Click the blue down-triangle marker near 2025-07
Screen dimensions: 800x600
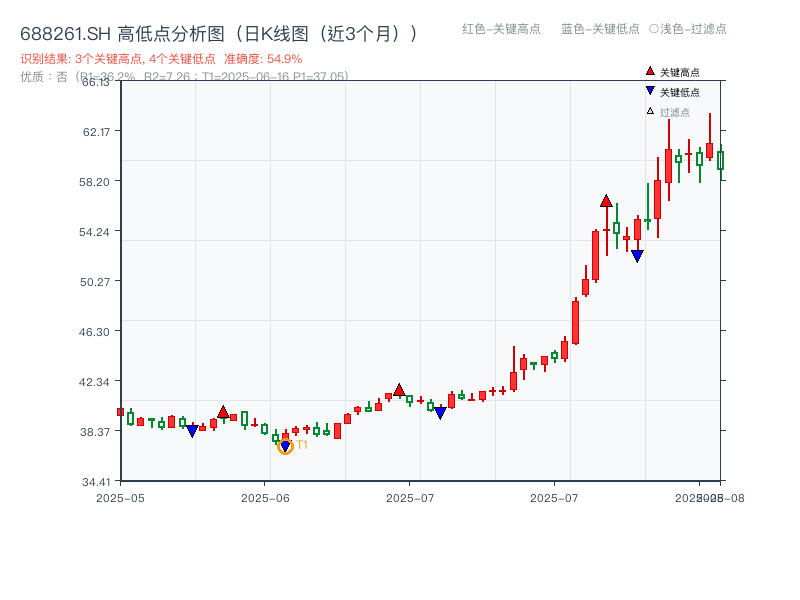coord(440,411)
